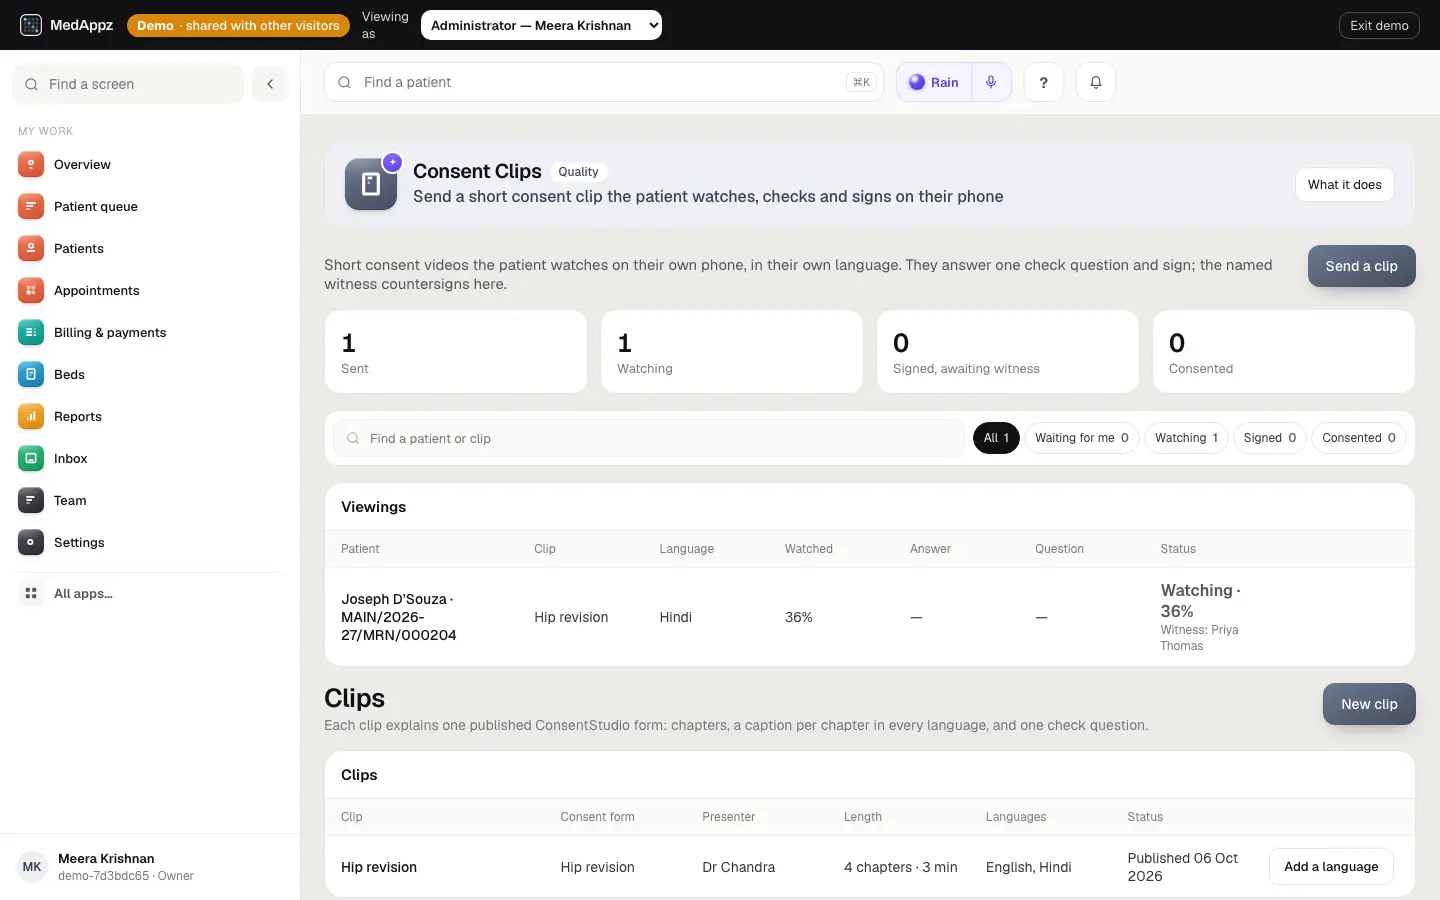Image resolution: width=1440 pixels, height=900 pixels.
Task: Filter by Waiting for me
Action: click(x=1082, y=438)
